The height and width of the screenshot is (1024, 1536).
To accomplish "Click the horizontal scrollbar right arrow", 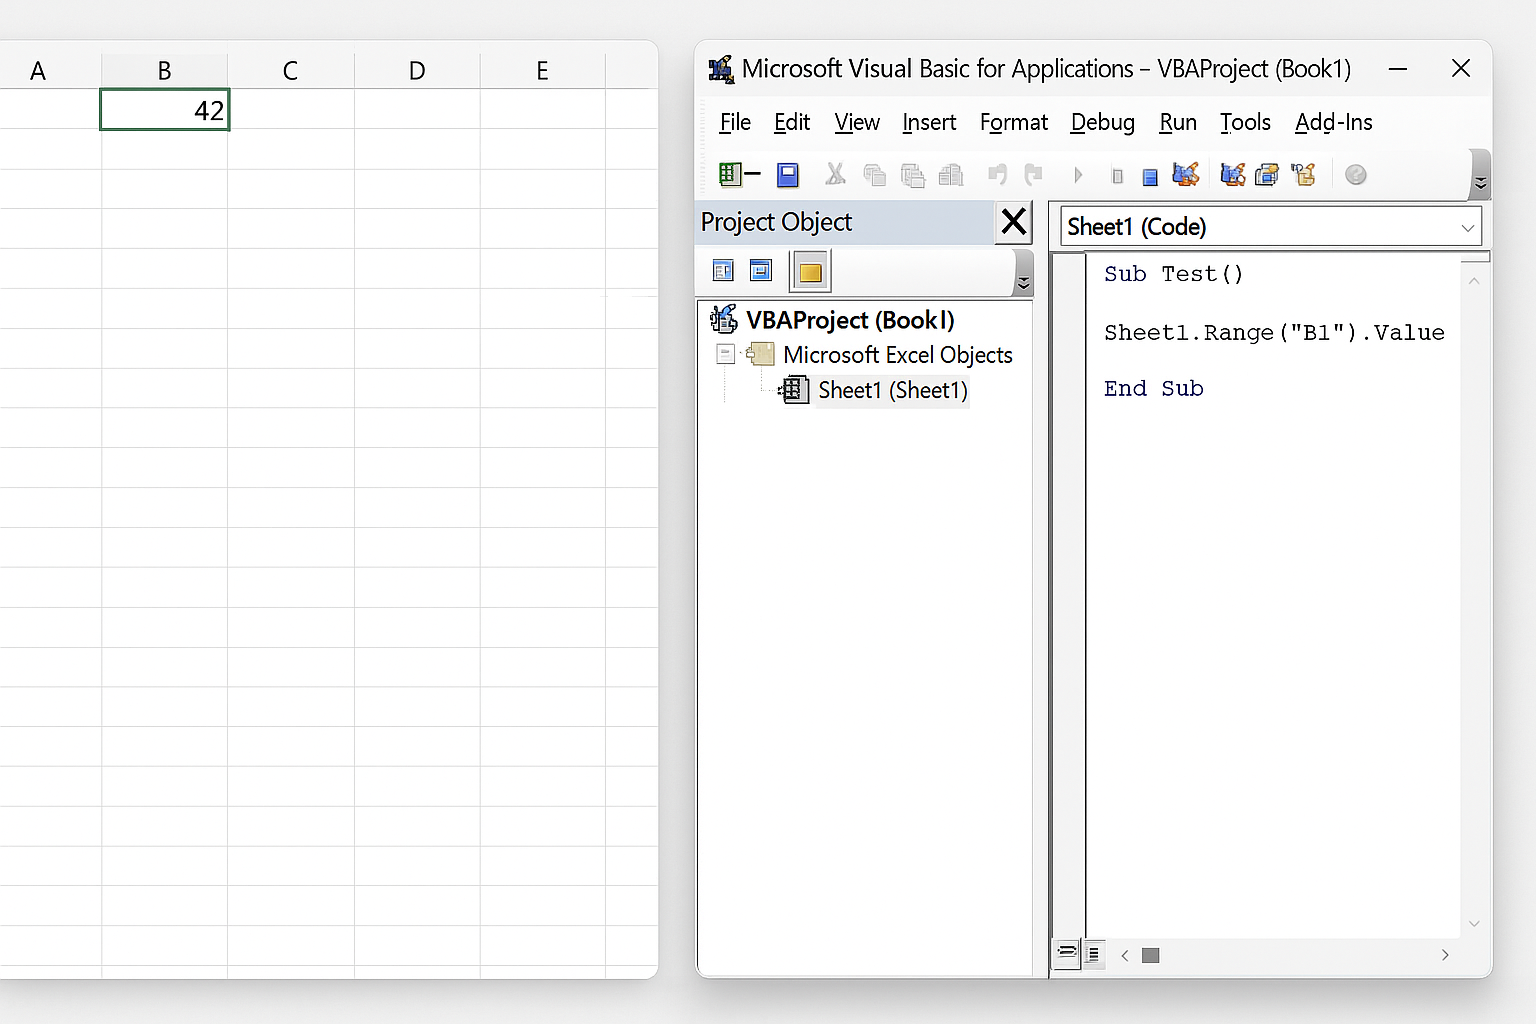I will [1445, 955].
